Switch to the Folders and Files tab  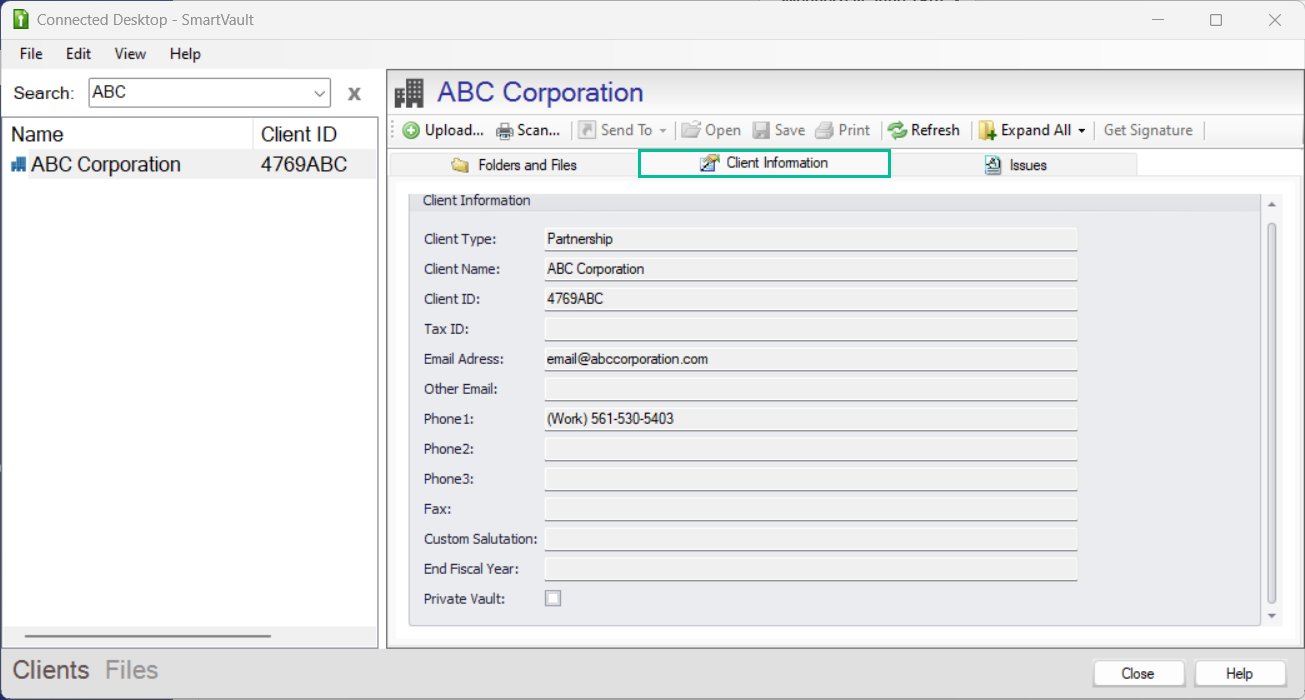514,165
